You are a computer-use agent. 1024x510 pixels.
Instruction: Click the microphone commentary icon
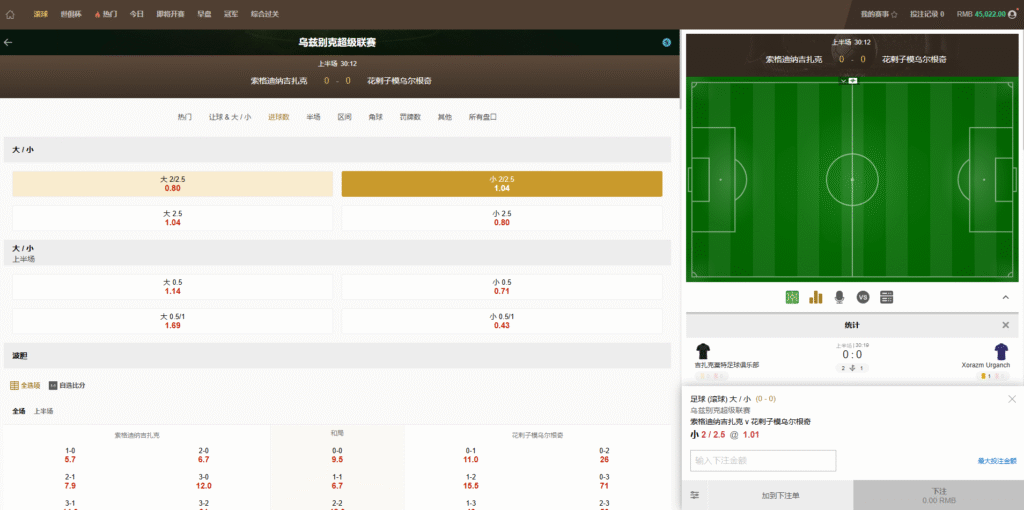point(839,297)
